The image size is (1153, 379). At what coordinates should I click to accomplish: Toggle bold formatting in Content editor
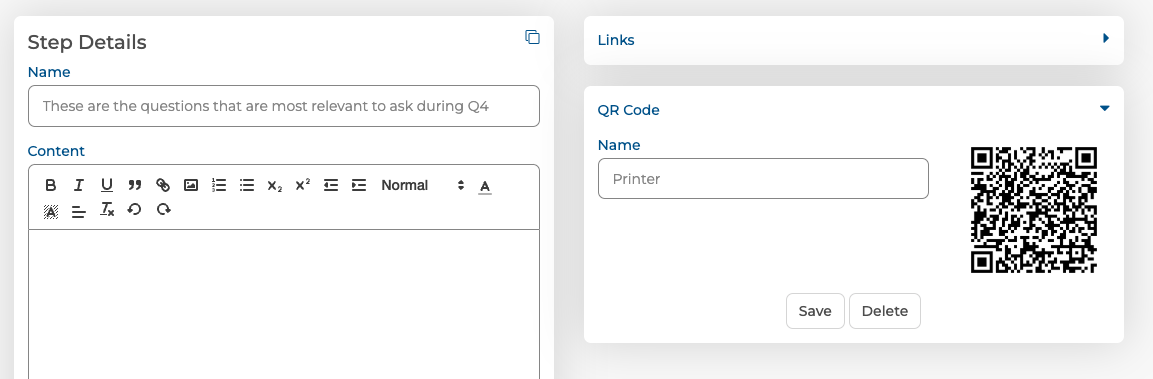pos(51,185)
